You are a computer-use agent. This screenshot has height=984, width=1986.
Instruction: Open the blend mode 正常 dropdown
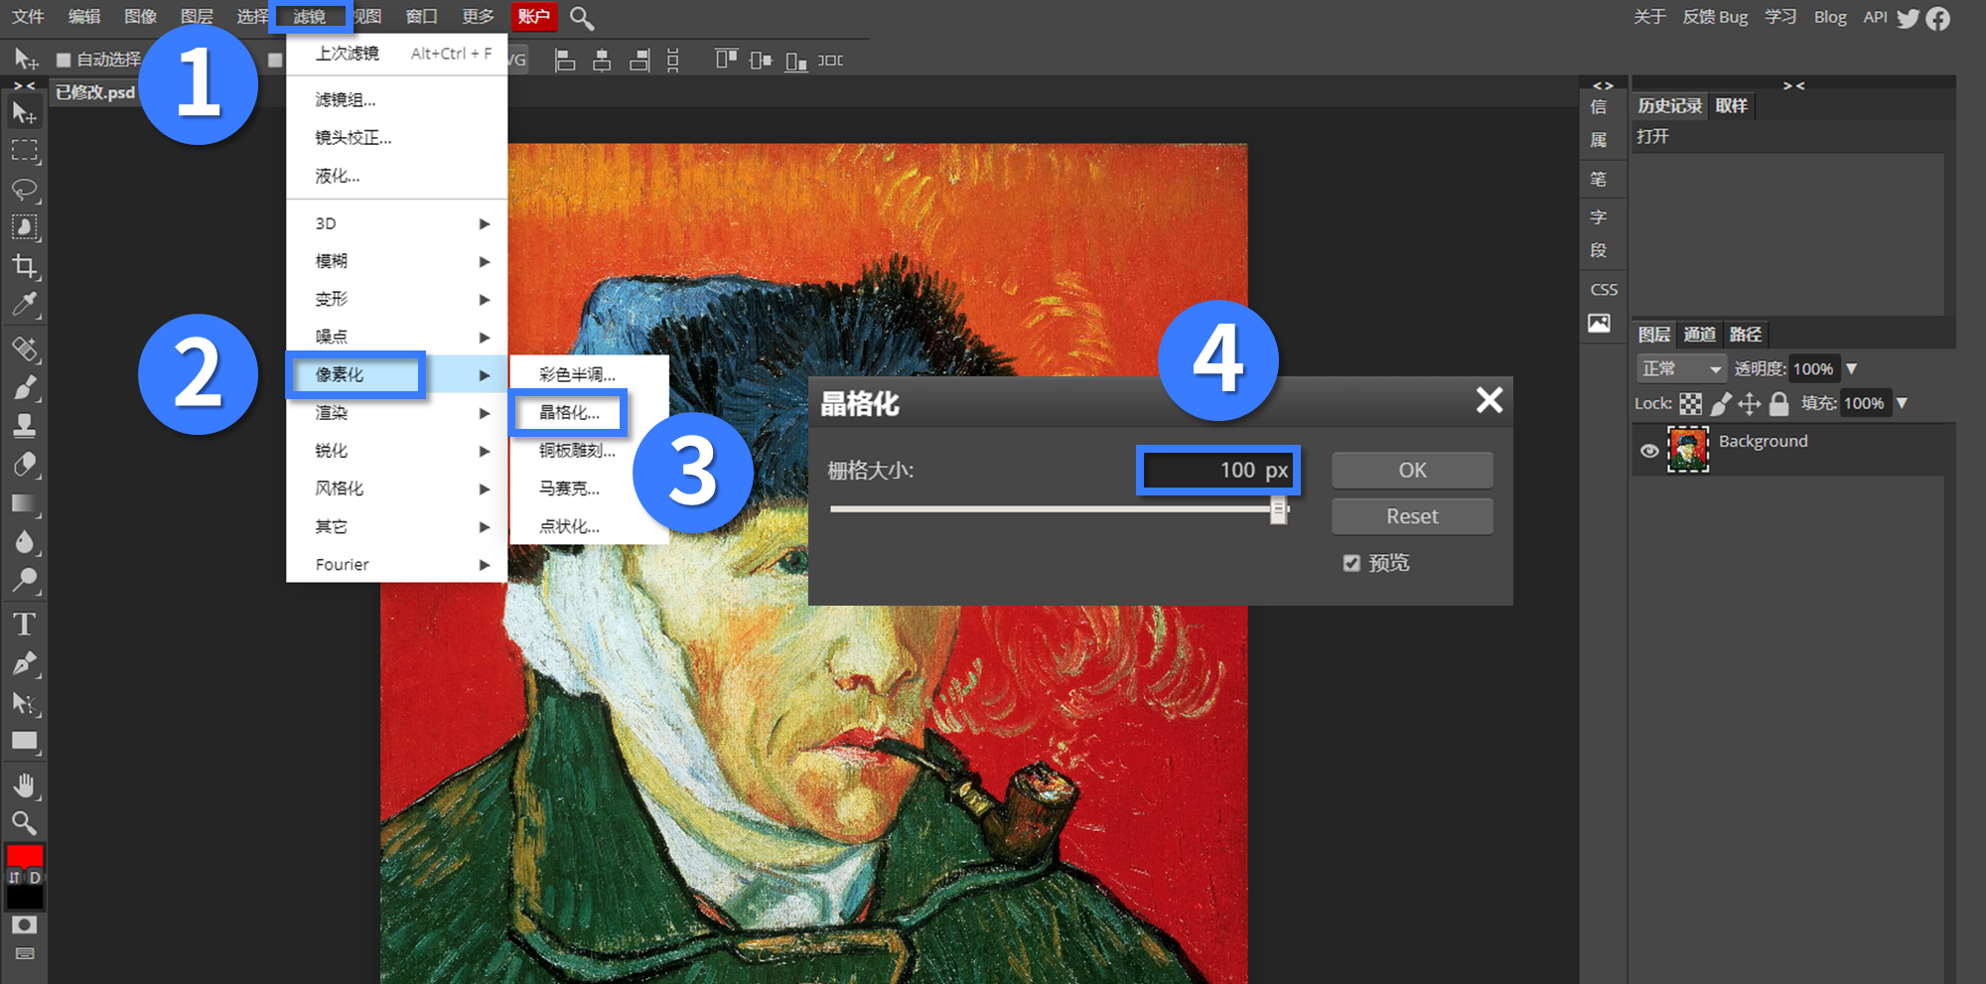point(1680,369)
